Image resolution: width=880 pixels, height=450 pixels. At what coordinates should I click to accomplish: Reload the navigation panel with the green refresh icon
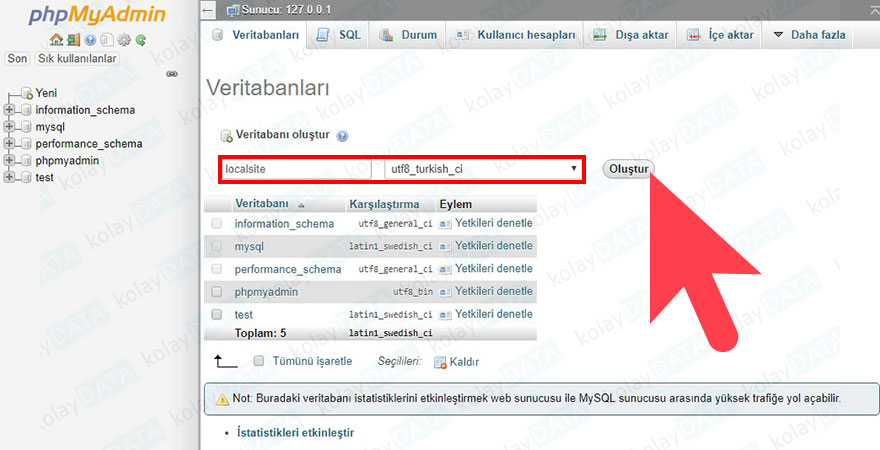coord(141,40)
